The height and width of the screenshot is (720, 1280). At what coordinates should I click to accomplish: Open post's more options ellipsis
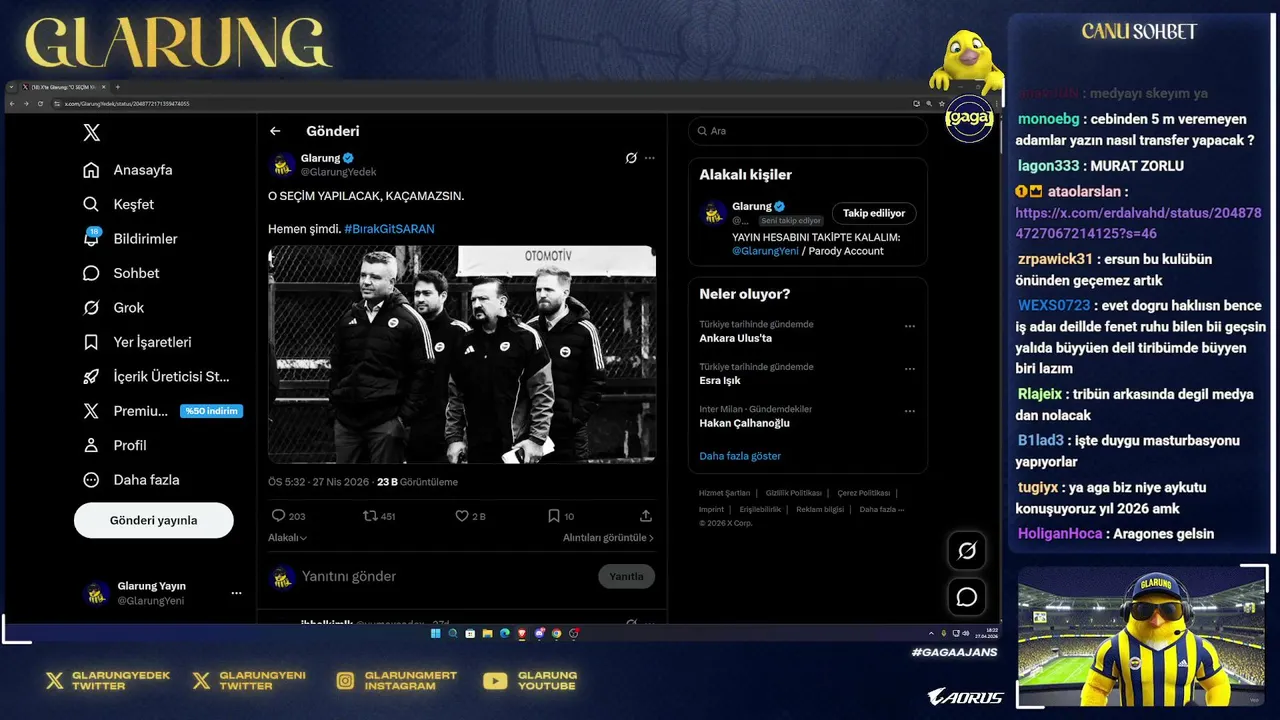pyautogui.click(x=650, y=158)
